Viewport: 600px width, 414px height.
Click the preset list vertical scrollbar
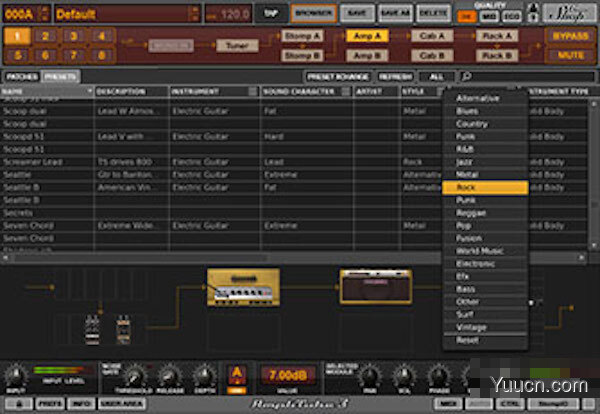point(594,174)
